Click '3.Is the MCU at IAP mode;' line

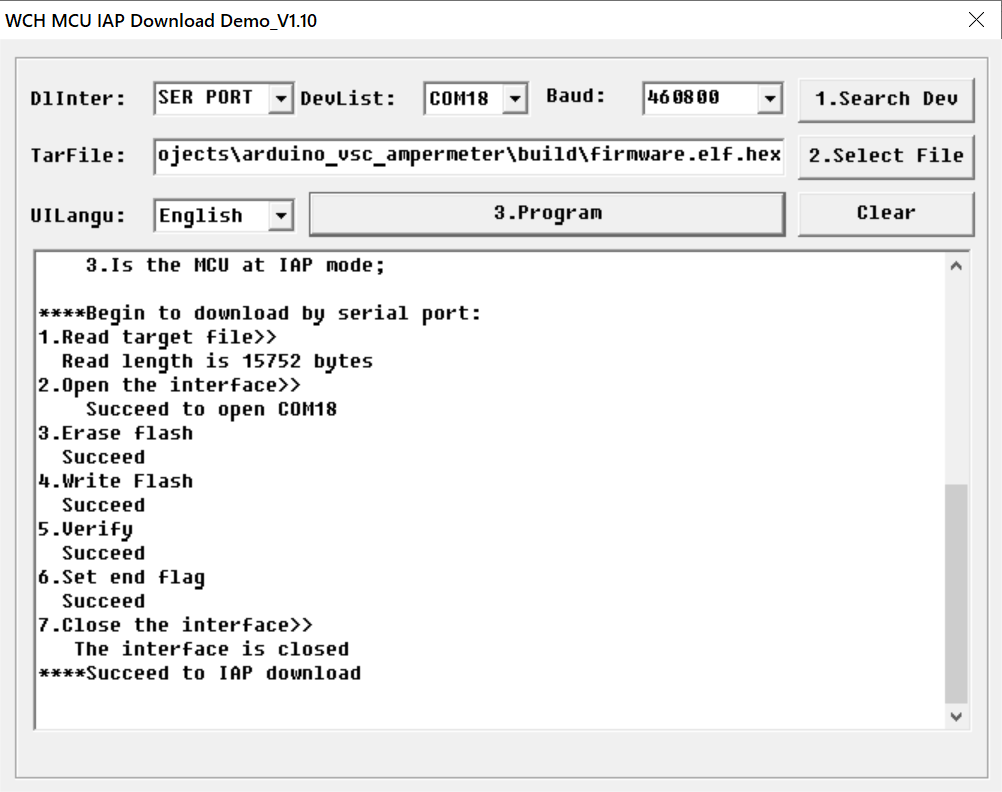tap(236, 265)
